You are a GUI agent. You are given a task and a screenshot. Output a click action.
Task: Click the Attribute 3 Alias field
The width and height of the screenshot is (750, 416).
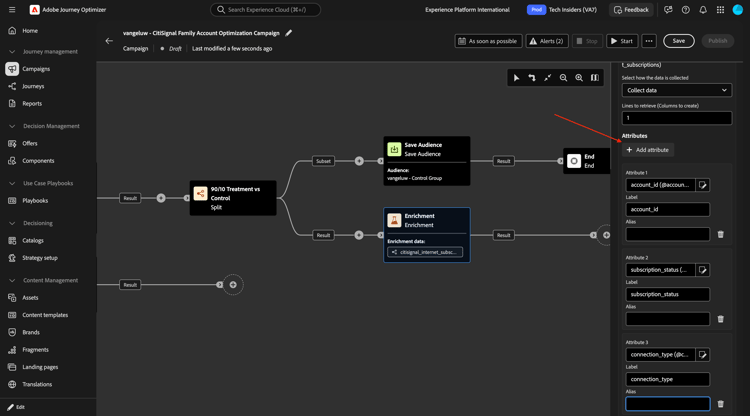click(667, 404)
